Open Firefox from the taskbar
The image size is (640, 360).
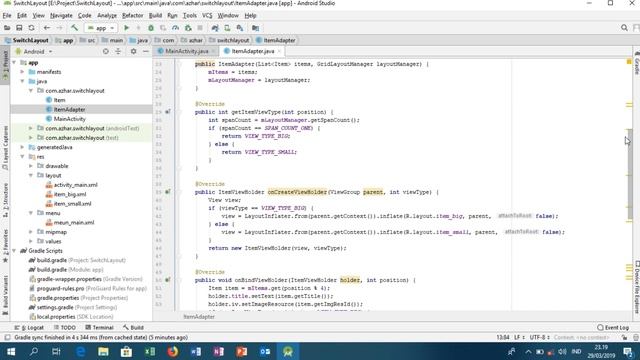[x=173, y=351]
